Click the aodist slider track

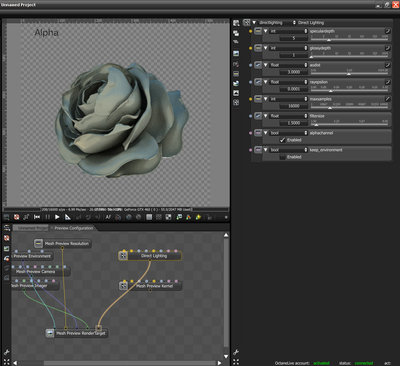(x=349, y=73)
